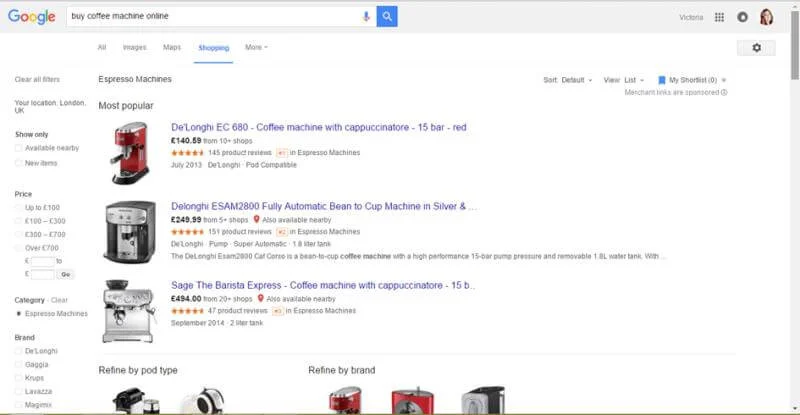Click the maximum price input field
Viewport: 800px width, 415px height.
42,274
